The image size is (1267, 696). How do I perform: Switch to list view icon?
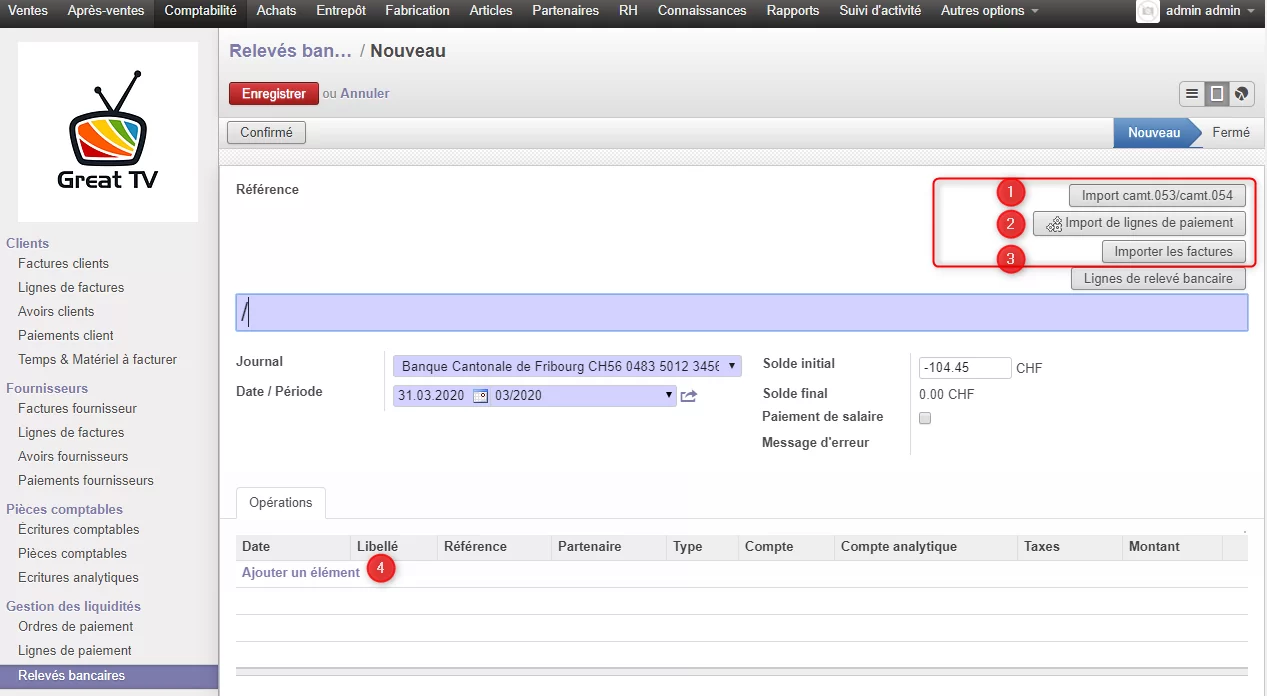1192,94
